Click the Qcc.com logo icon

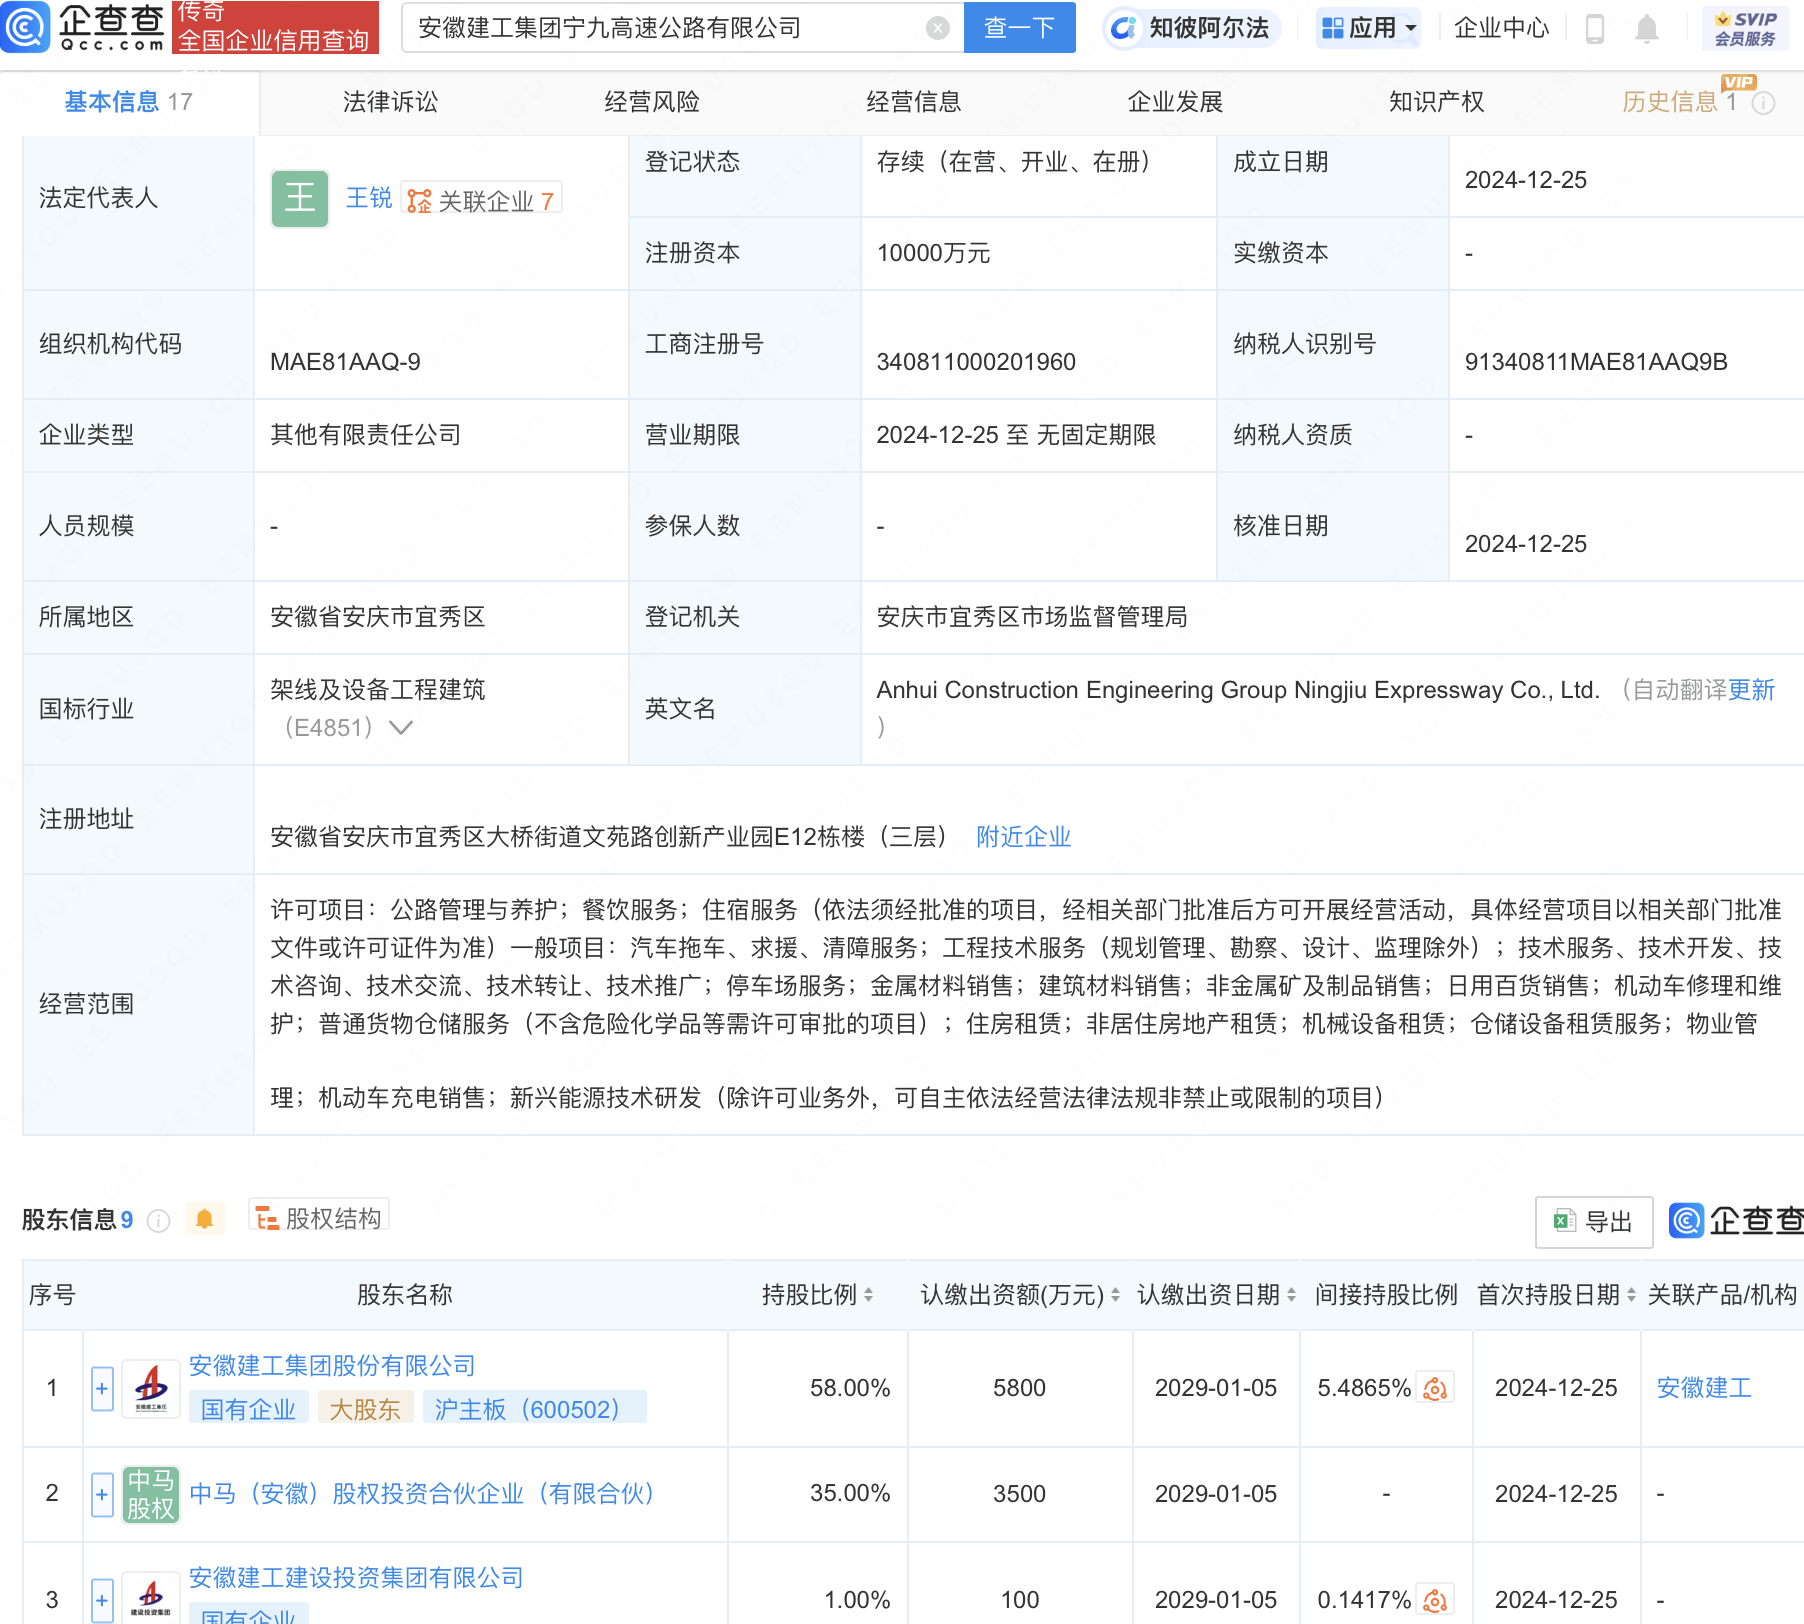point(26,27)
